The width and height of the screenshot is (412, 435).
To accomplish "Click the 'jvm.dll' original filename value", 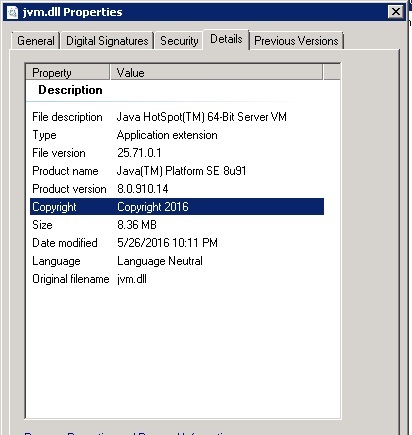I will tap(132, 279).
